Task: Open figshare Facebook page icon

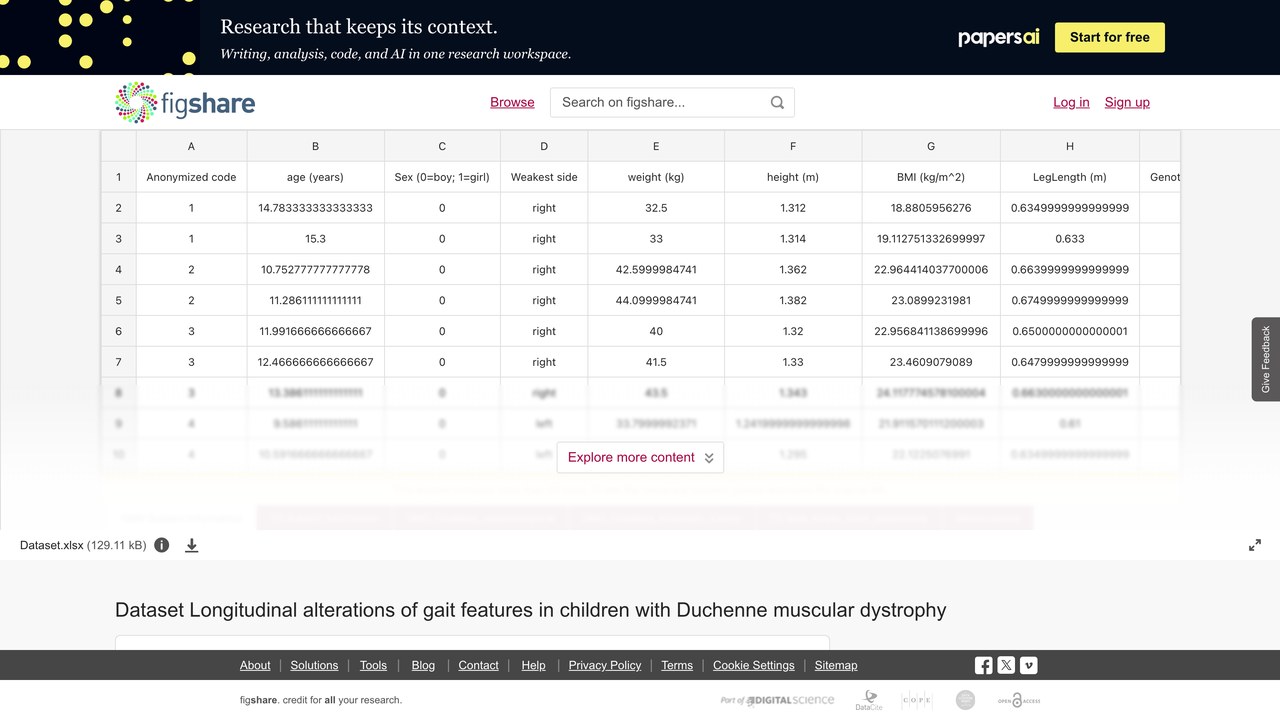Action: [984, 665]
